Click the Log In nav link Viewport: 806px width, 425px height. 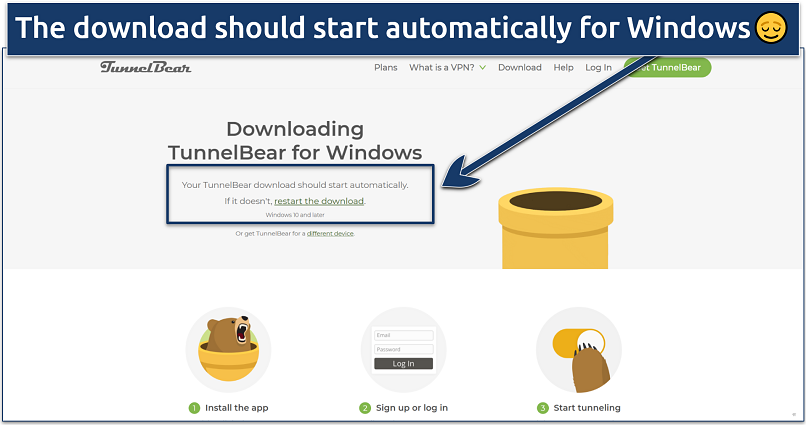(x=598, y=67)
